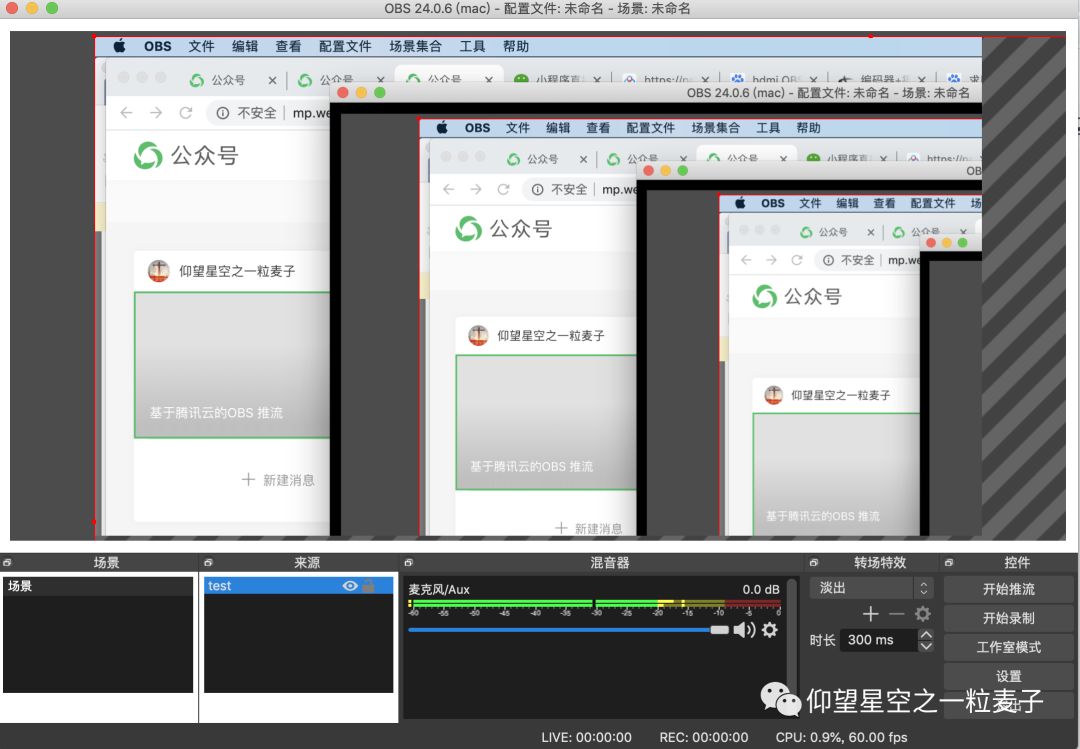Screen dimensions: 1080x749
Task: Click 基于腾讯云的OBS 推流 card in outermost capture
Action: tap(231, 365)
